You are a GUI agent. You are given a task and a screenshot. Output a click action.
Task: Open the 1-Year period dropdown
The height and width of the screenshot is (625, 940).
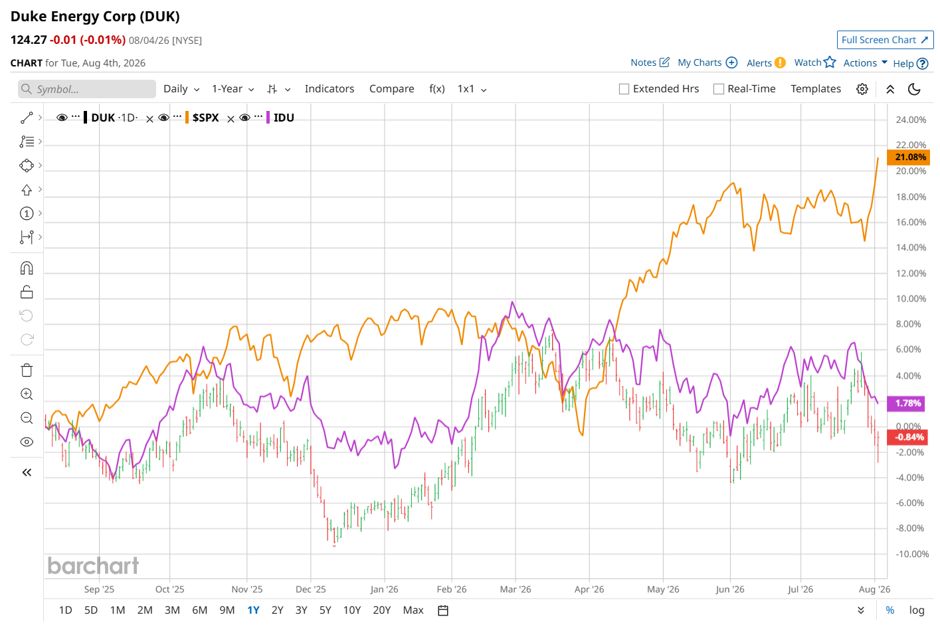pos(233,89)
